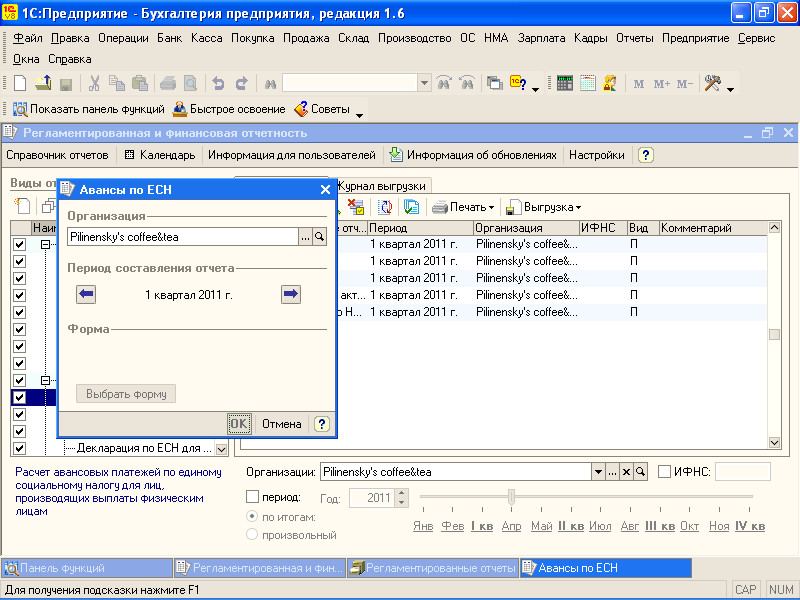Click the left arrow to previous period

point(86,294)
